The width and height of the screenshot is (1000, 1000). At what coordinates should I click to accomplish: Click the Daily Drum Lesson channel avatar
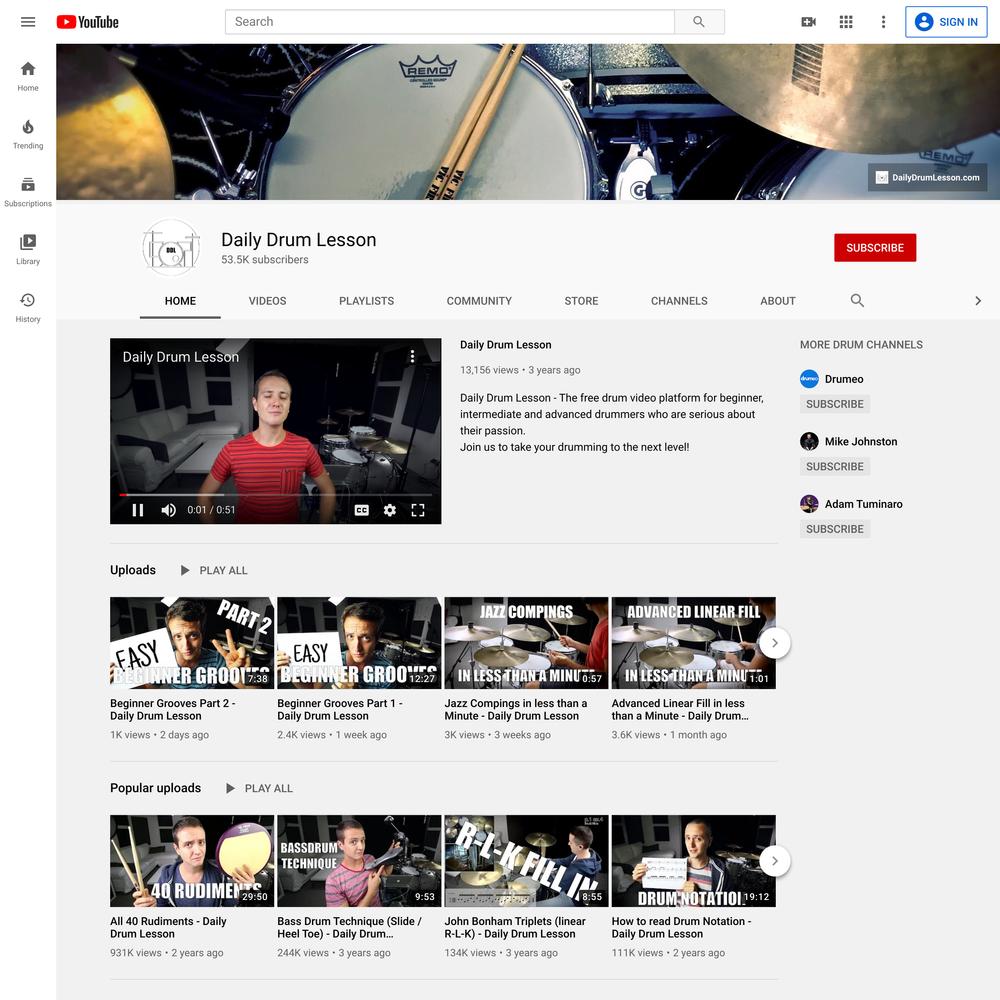tap(171, 248)
